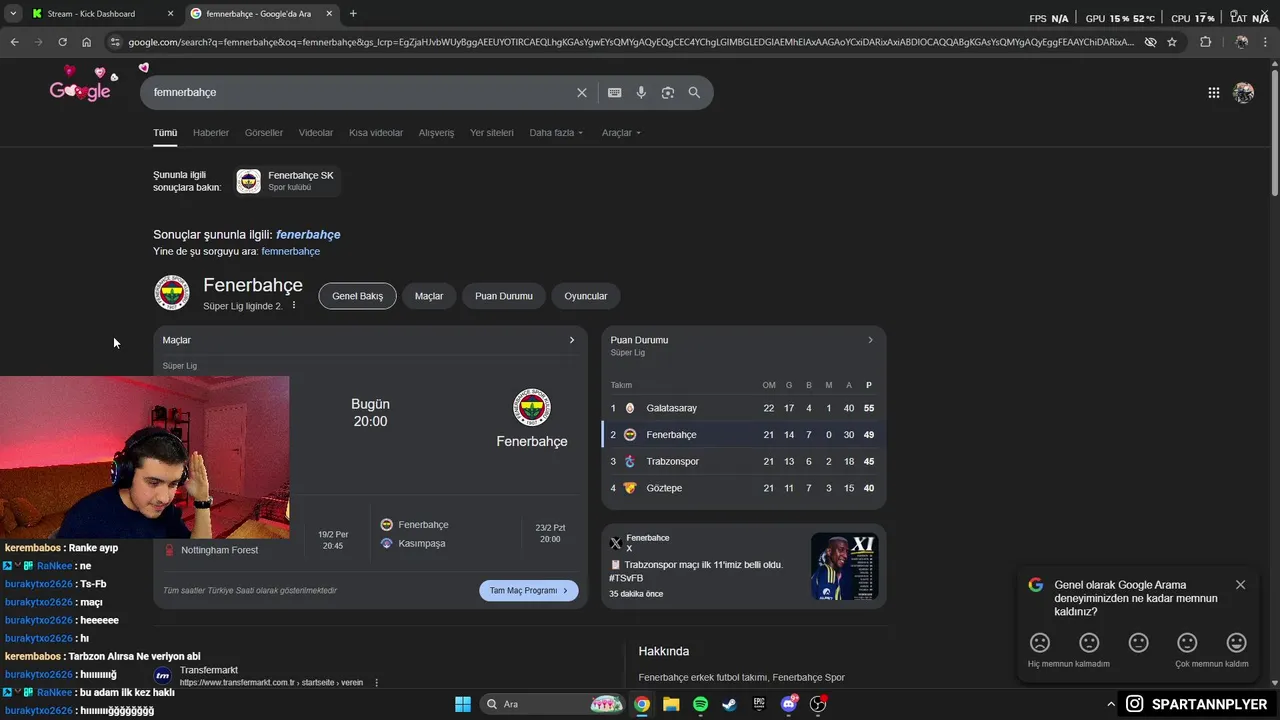Select the Oyuncular chip
1280x720 pixels.
[586, 296]
